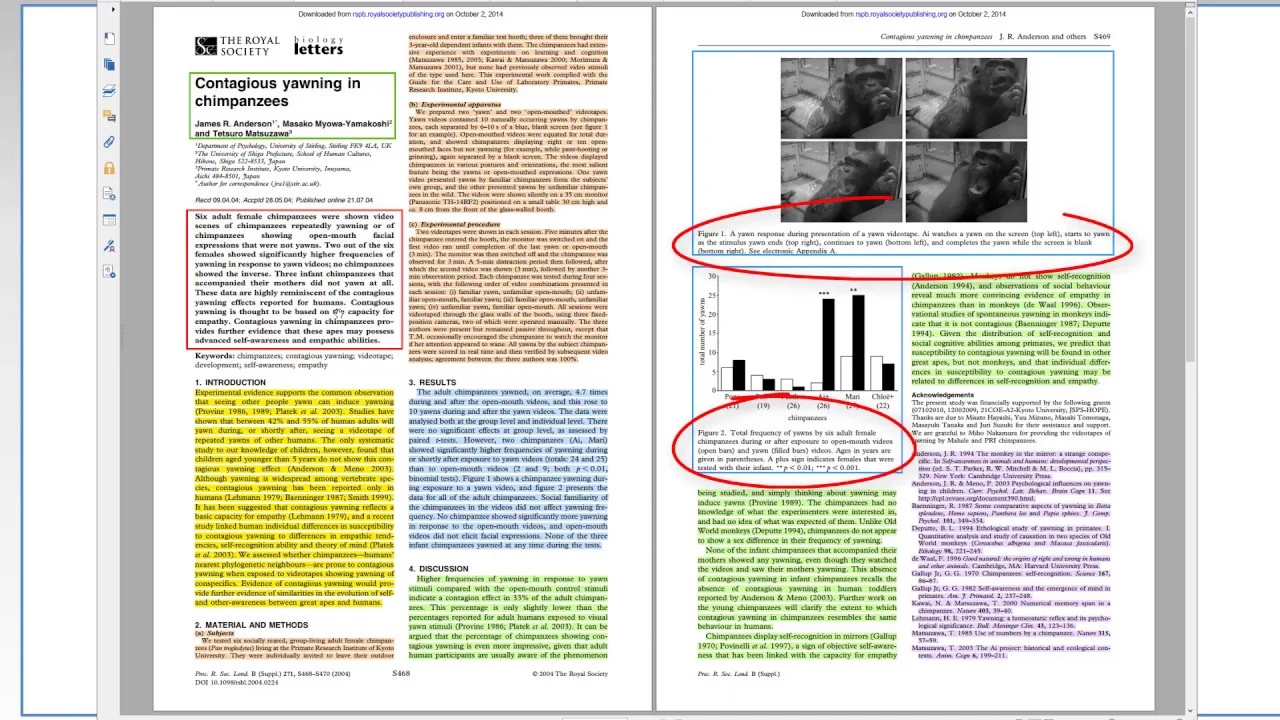
Task: Click the vertical scrollbar of the document
Action: click(x=1189, y=360)
